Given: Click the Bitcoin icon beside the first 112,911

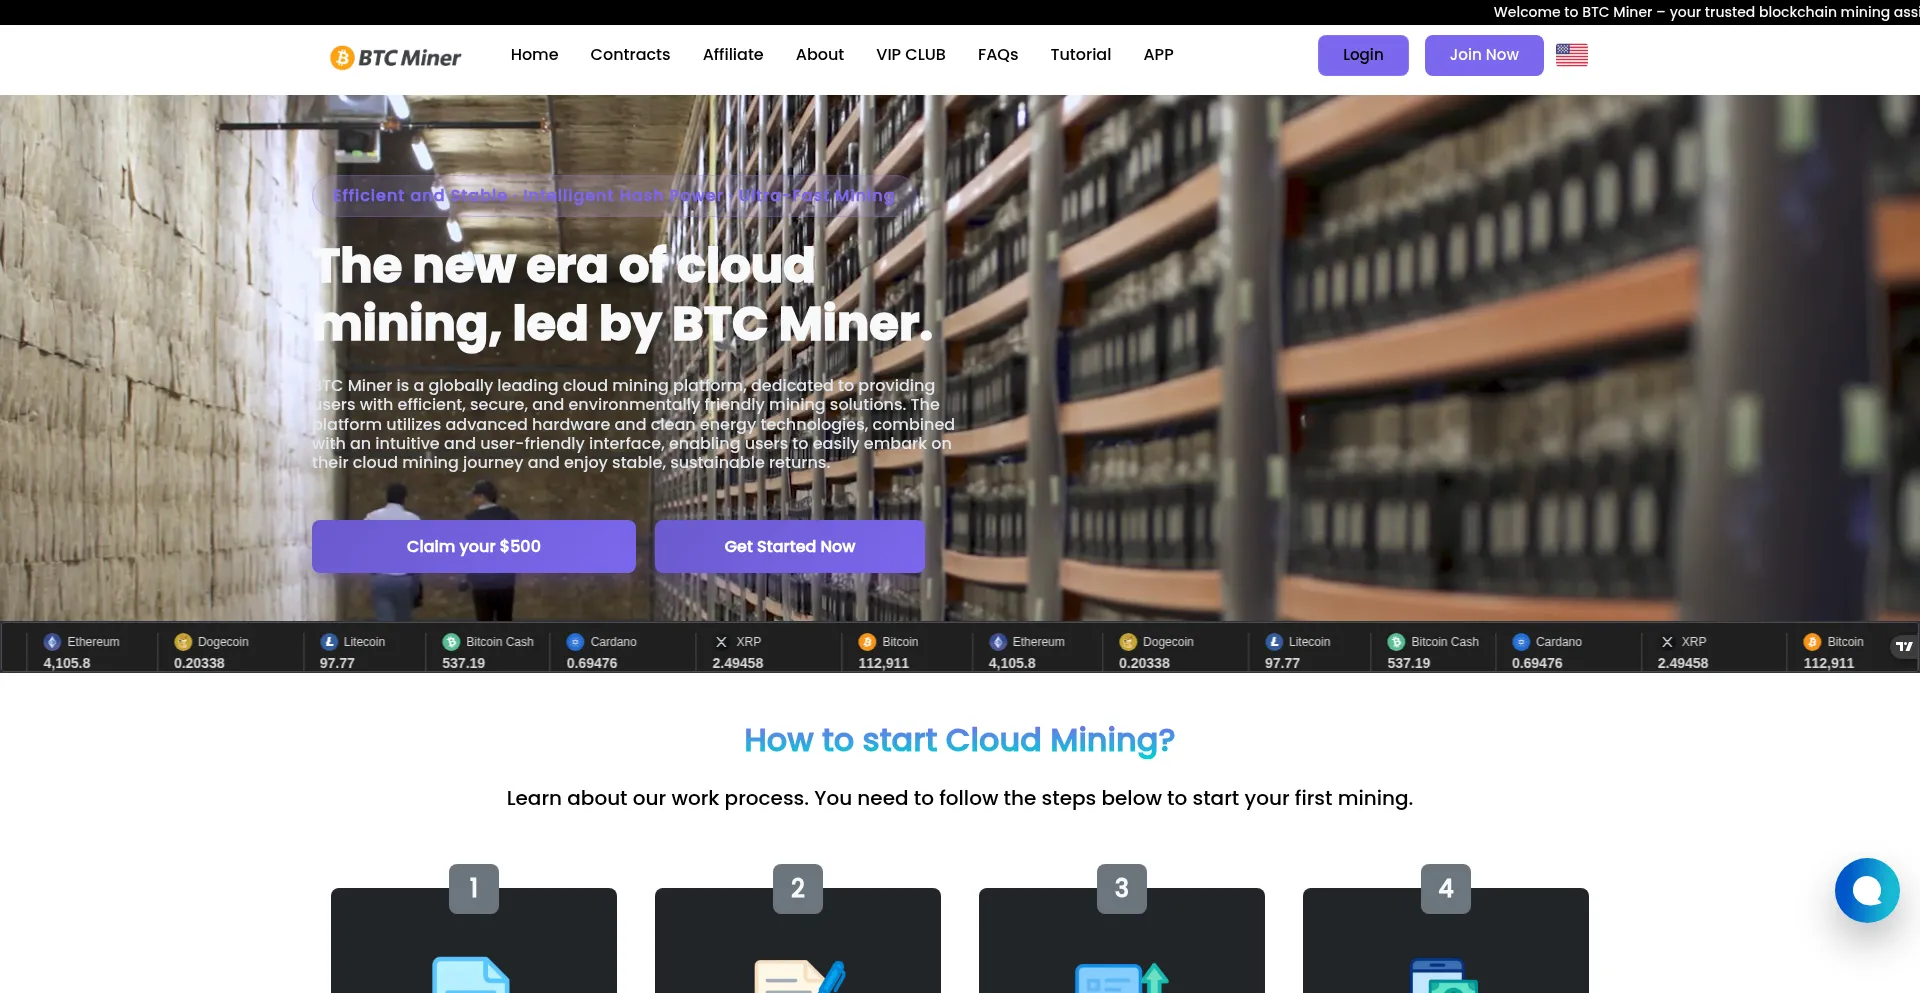Looking at the screenshot, I should click(x=867, y=642).
